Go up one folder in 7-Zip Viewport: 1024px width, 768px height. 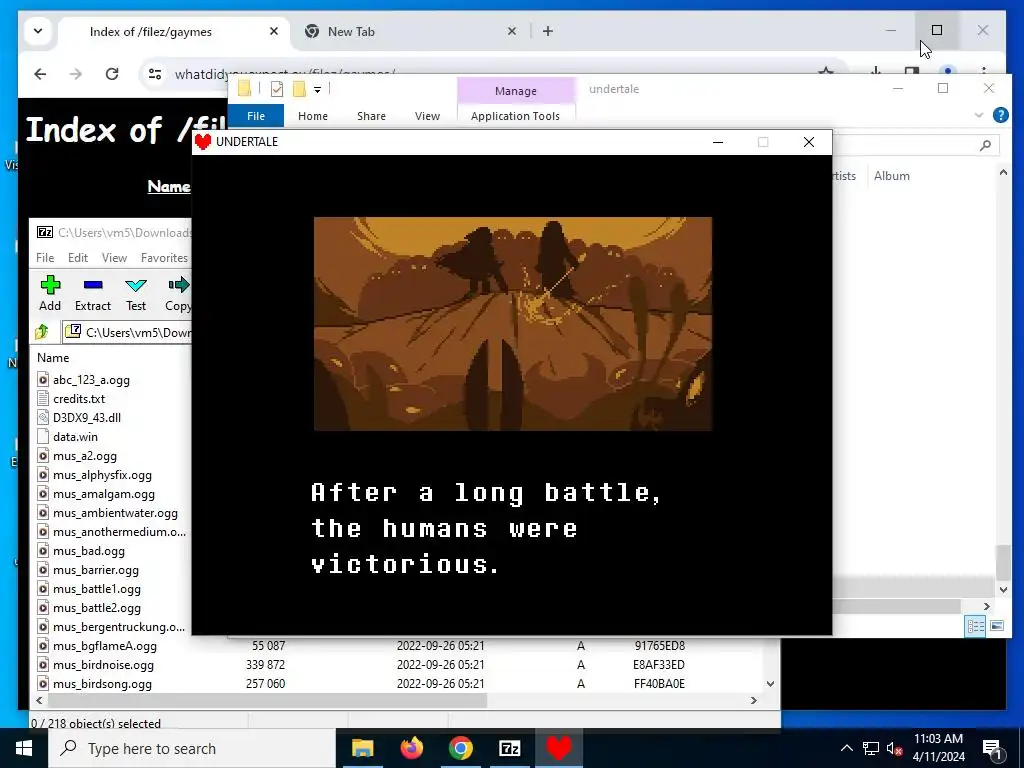point(42,332)
